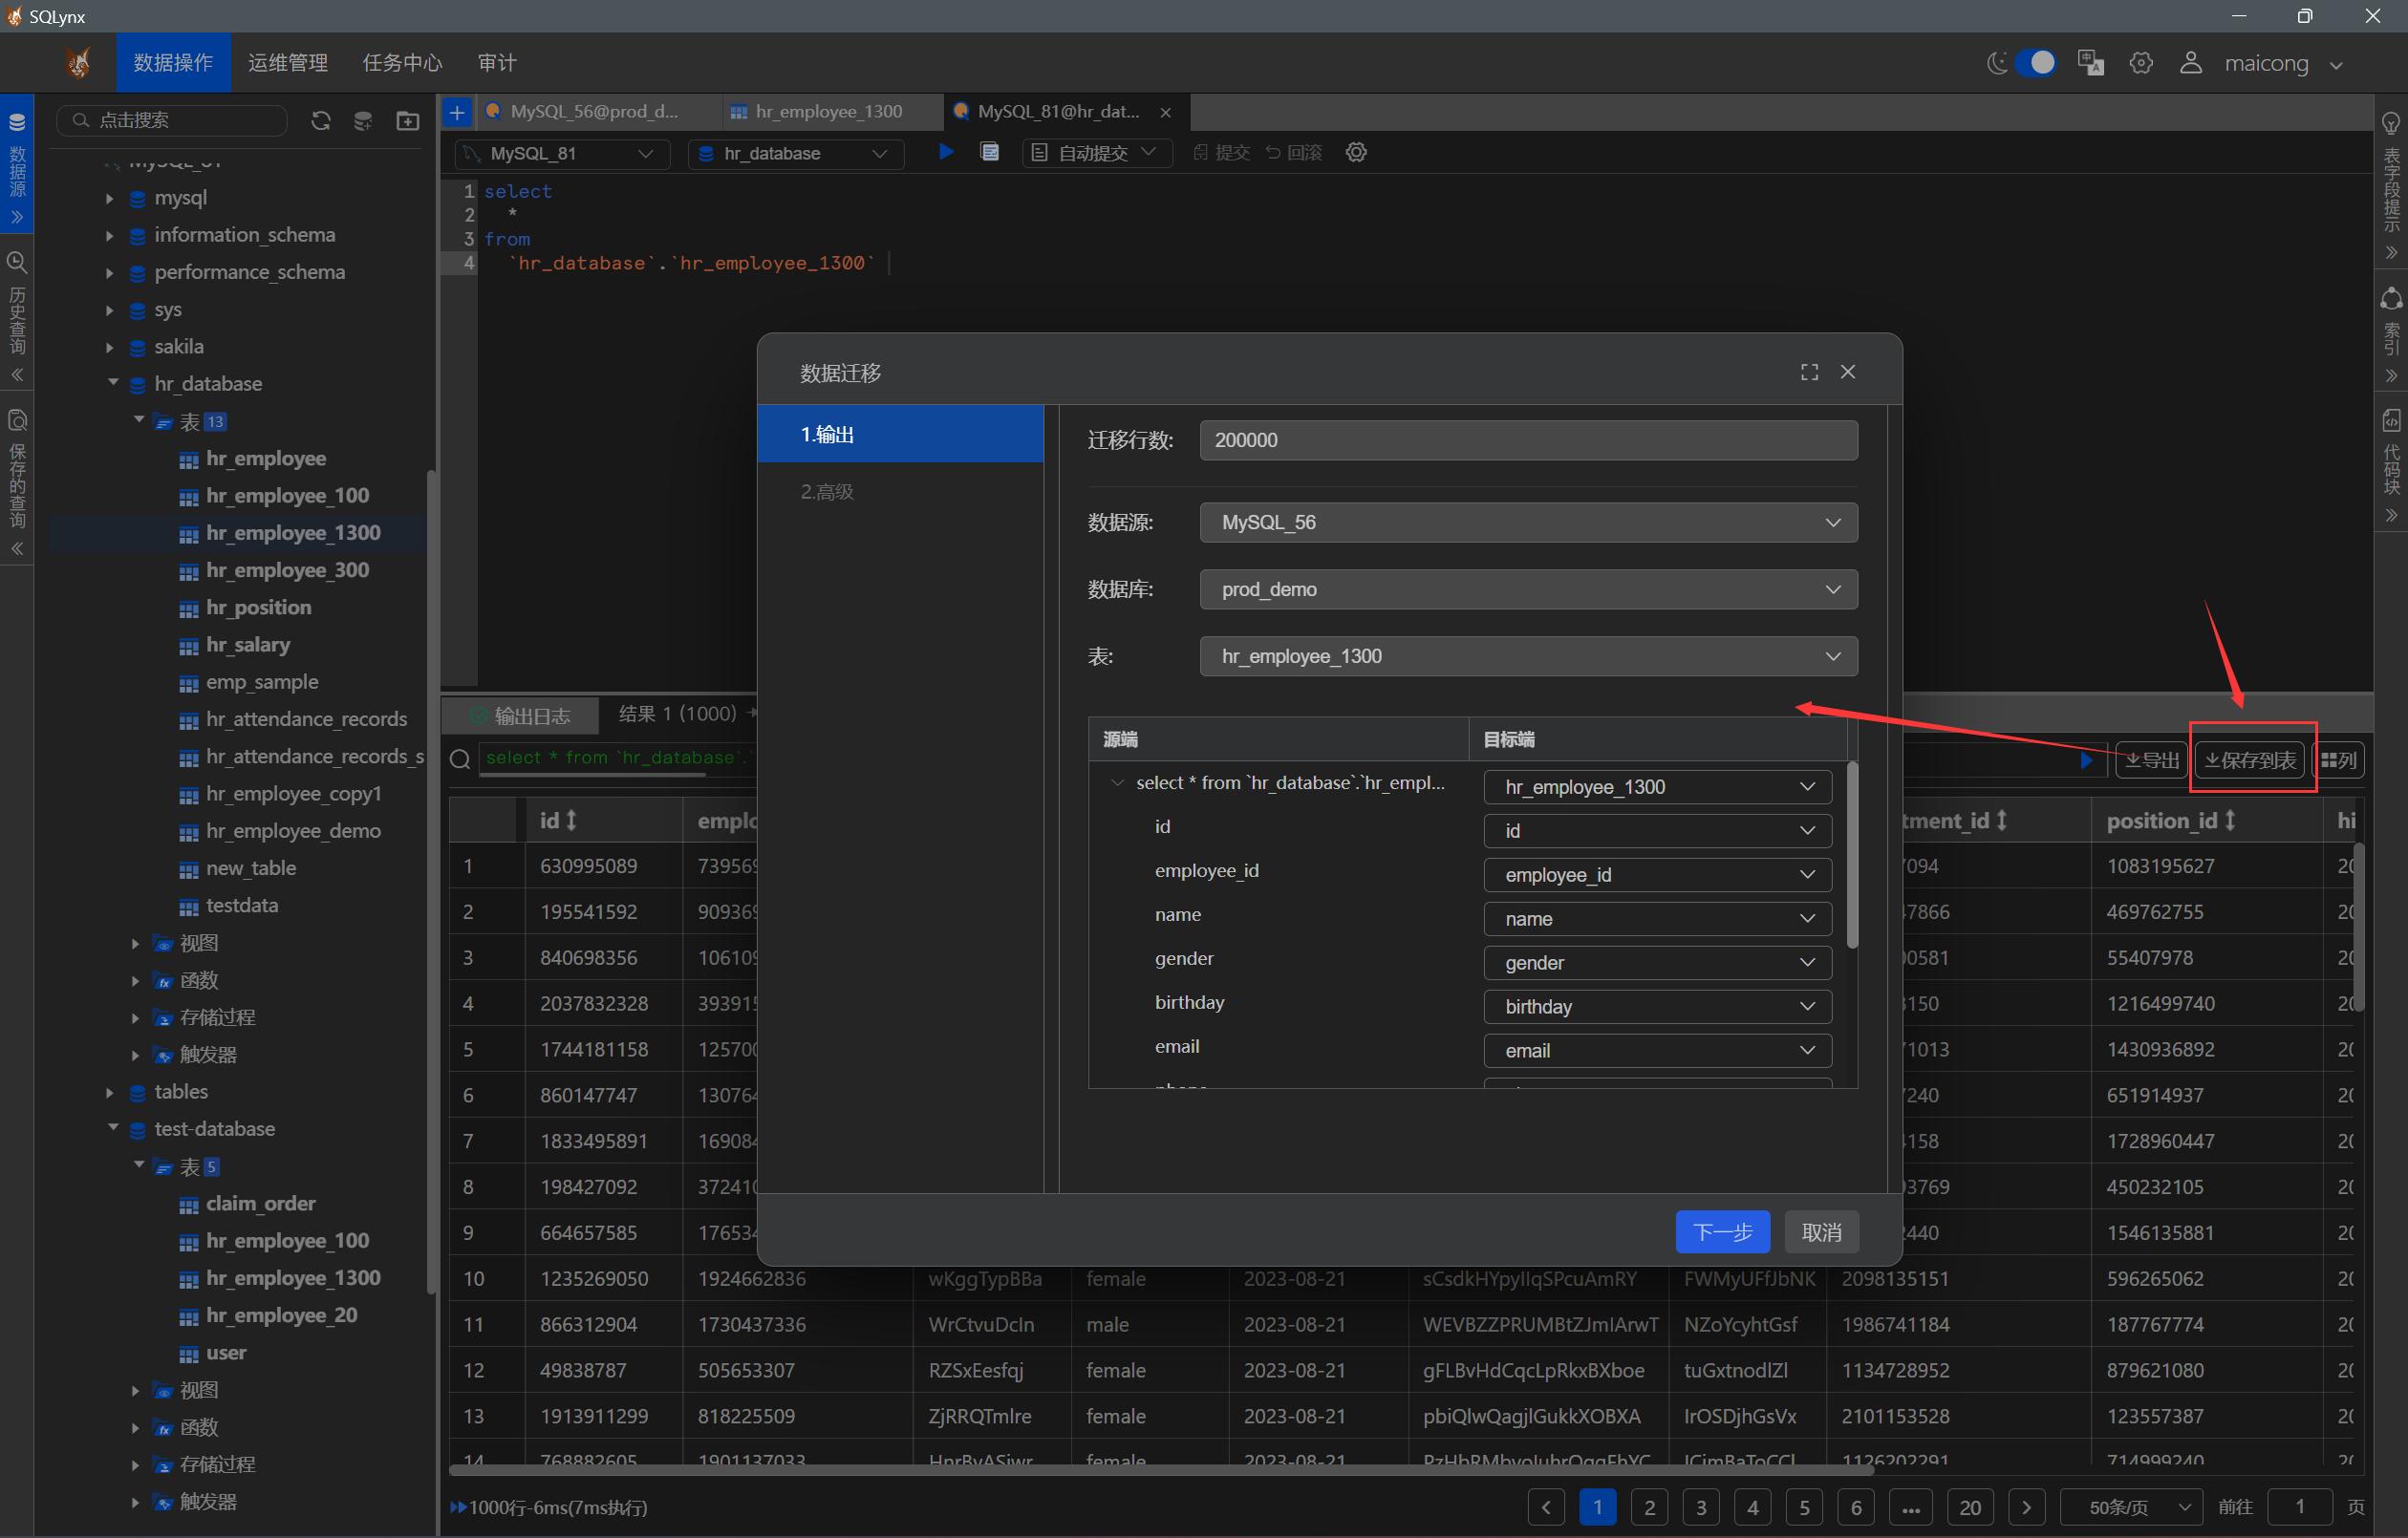Open the target dropdown for birthday
Screen dimensions: 2408x1538
coord(1657,1007)
